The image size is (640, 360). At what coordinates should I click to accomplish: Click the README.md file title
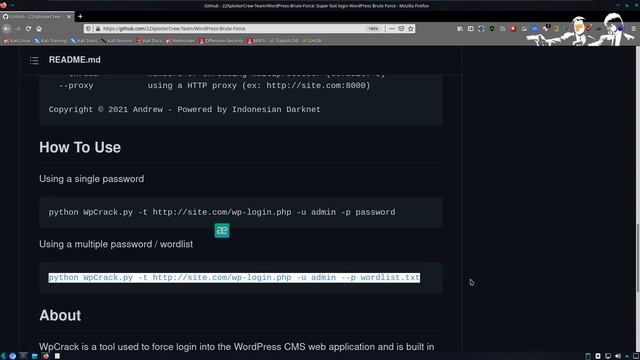click(x=75, y=60)
